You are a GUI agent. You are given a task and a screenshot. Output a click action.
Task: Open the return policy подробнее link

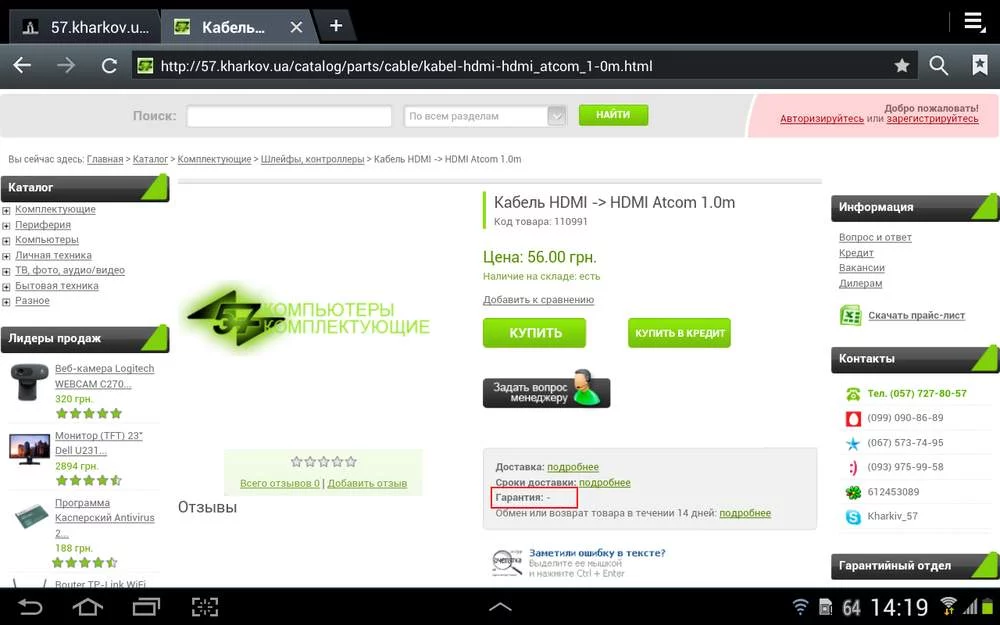(745, 513)
